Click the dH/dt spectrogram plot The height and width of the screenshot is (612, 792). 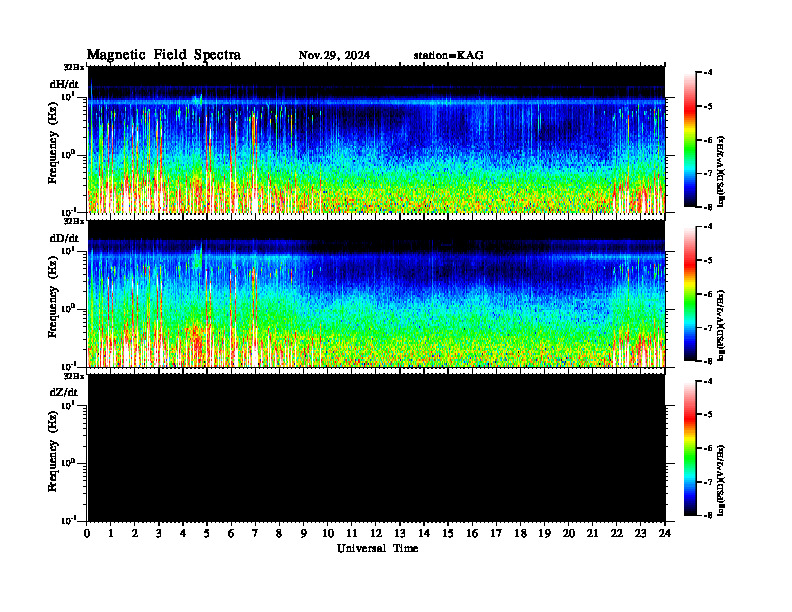click(376, 139)
